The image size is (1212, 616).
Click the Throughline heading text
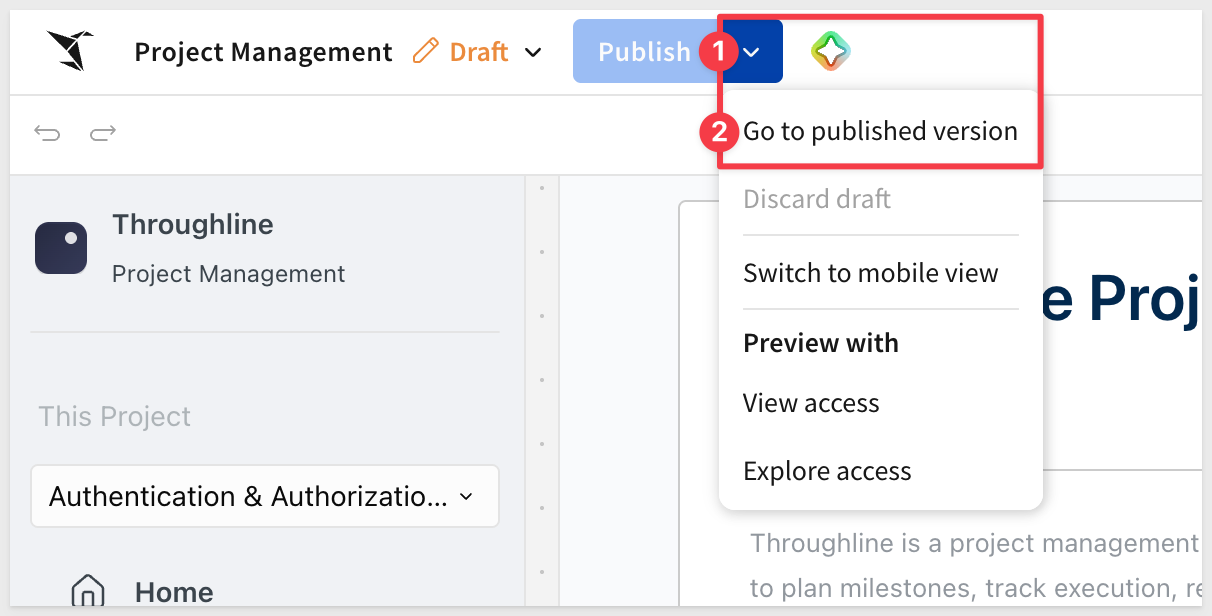click(193, 225)
